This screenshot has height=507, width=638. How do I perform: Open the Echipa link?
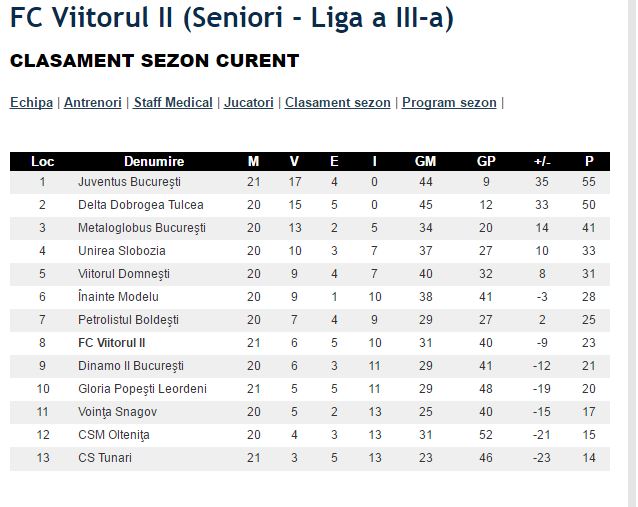[31, 103]
